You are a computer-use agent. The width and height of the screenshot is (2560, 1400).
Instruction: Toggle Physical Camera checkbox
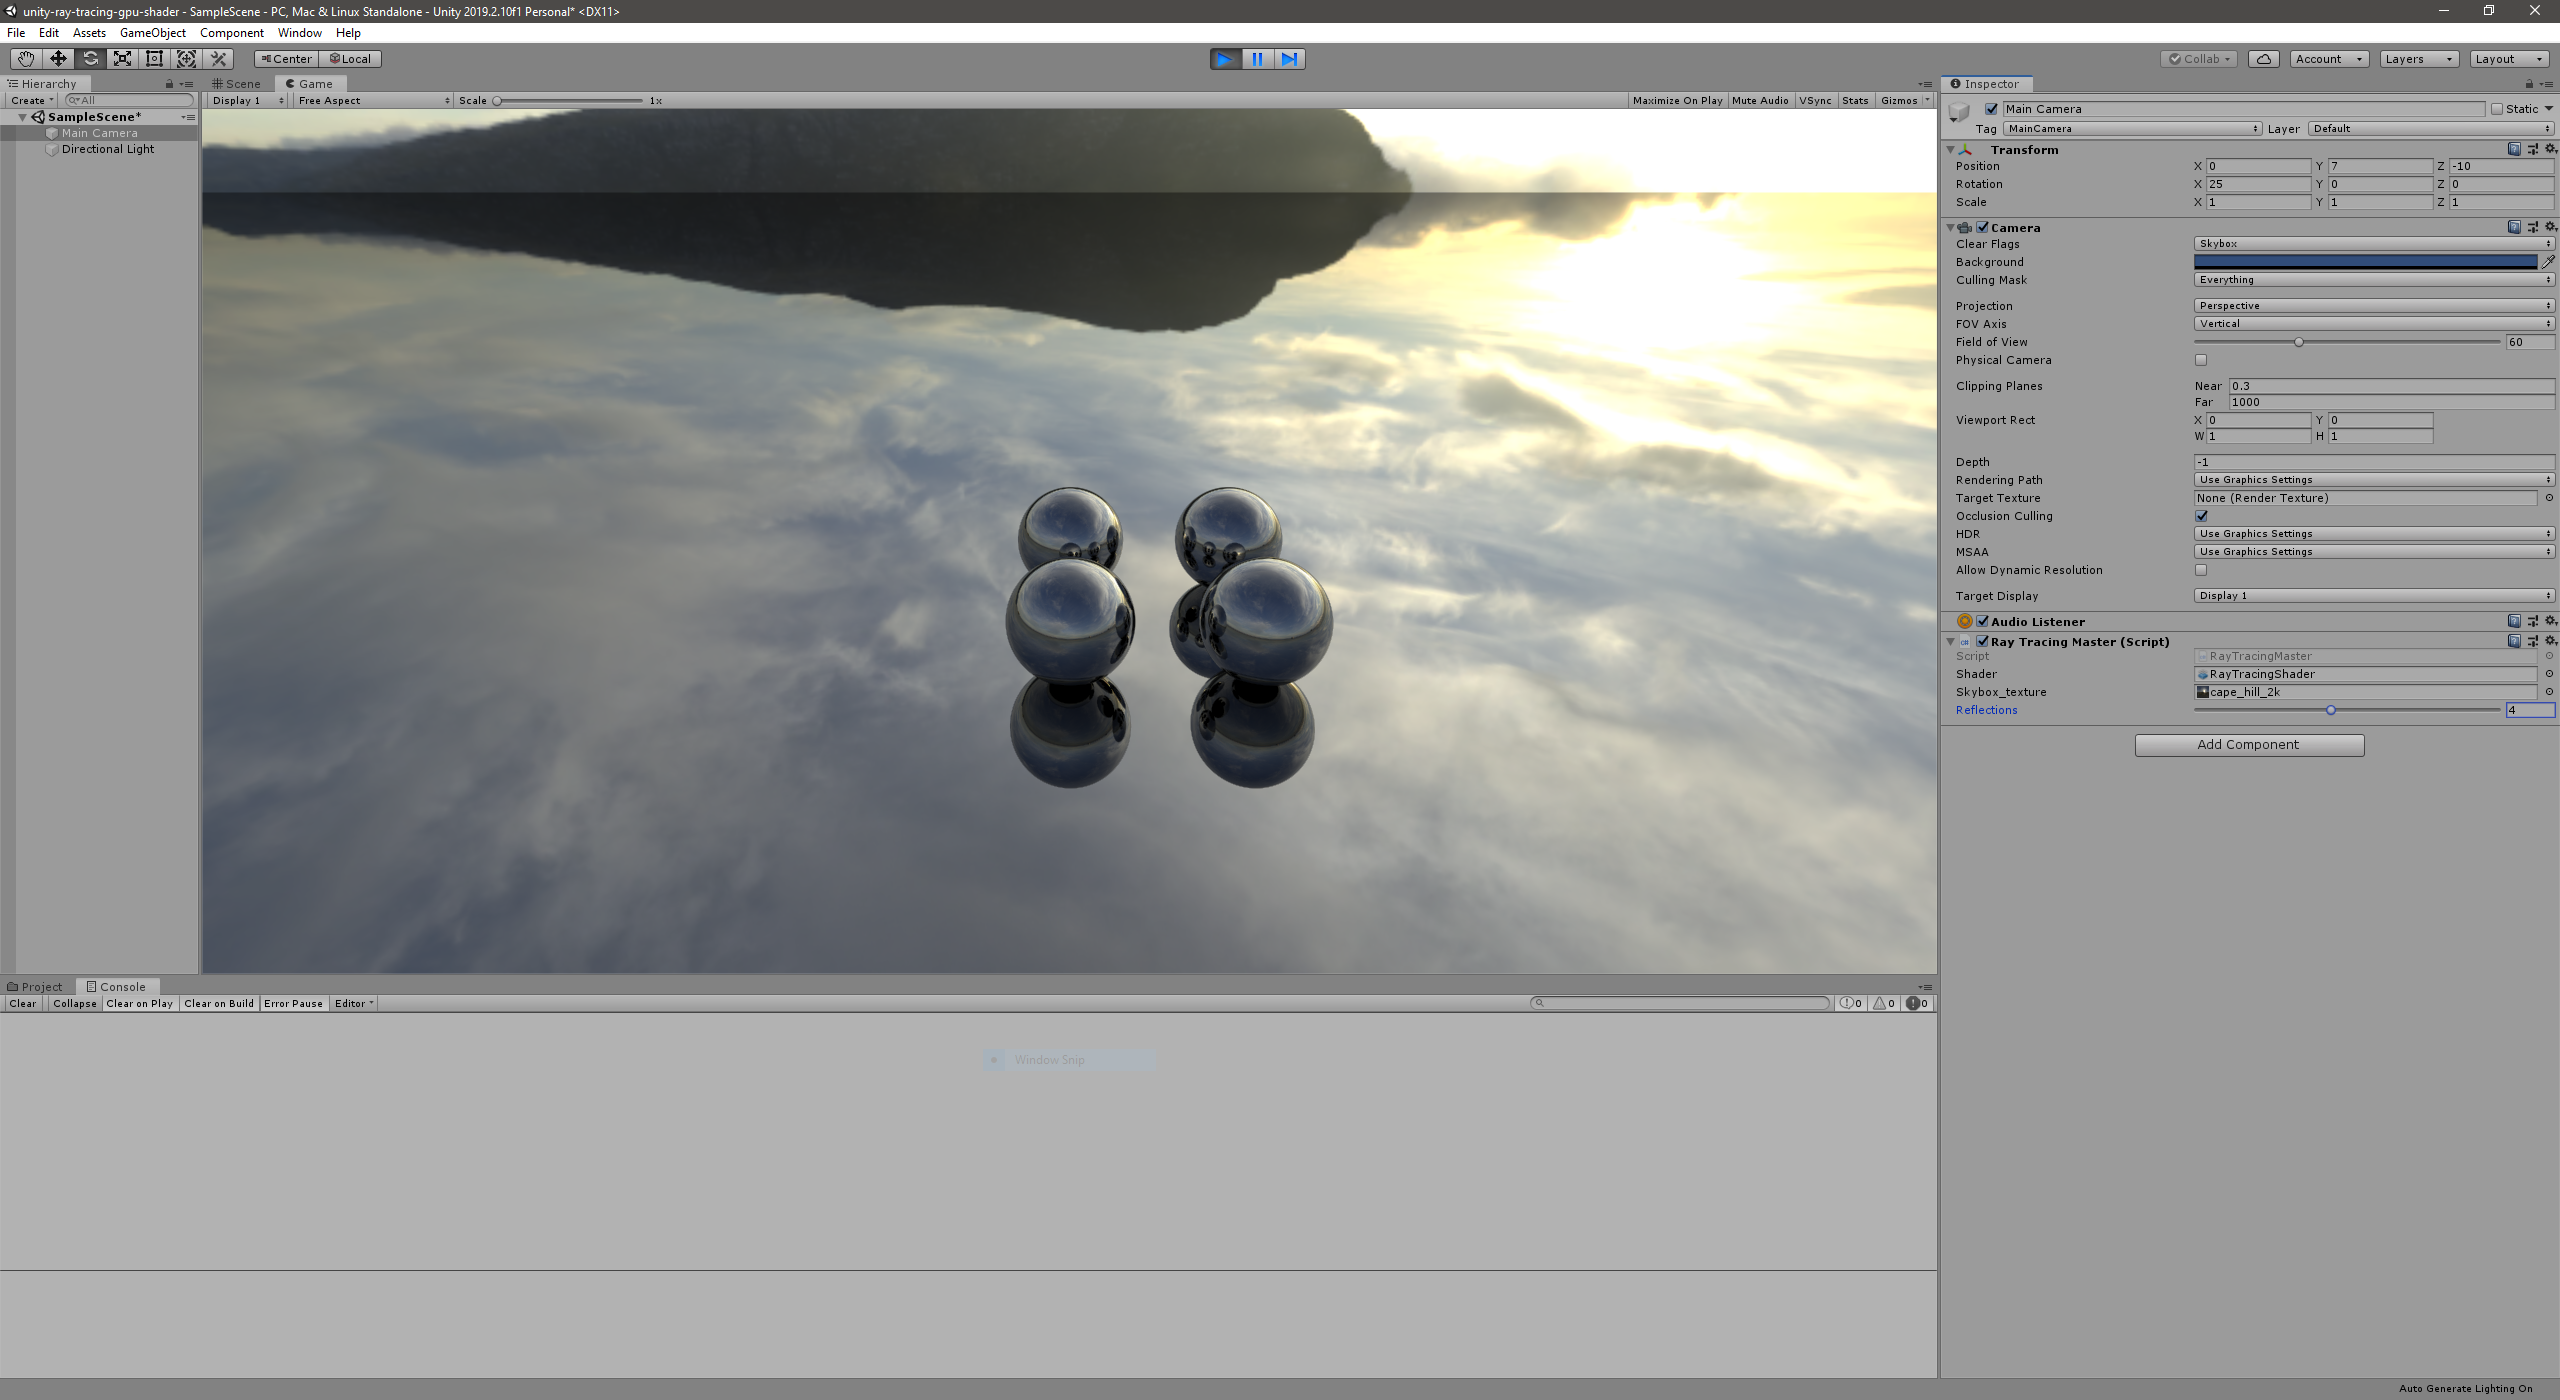(2201, 360)
